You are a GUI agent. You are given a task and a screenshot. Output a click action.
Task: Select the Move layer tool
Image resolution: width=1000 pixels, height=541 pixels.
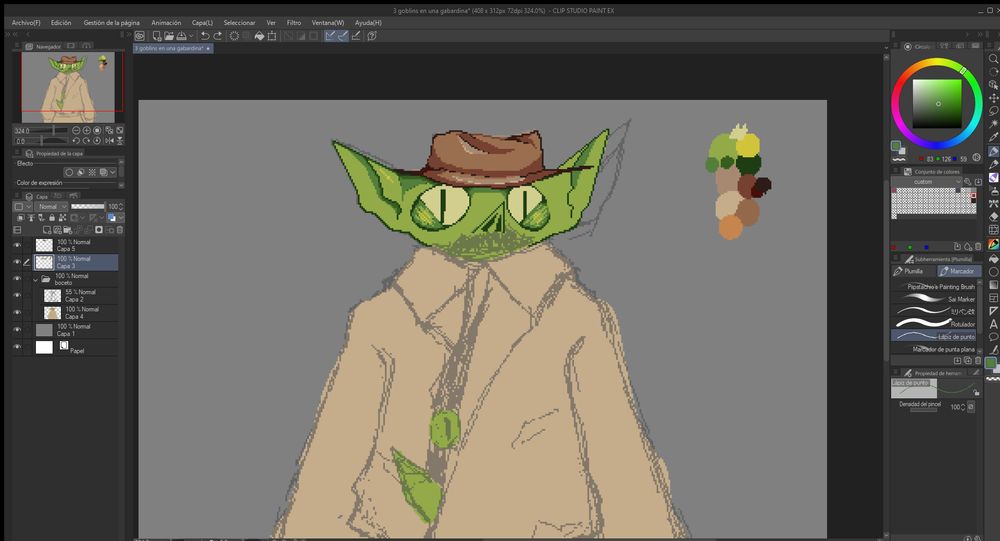[x=993, y=98]
